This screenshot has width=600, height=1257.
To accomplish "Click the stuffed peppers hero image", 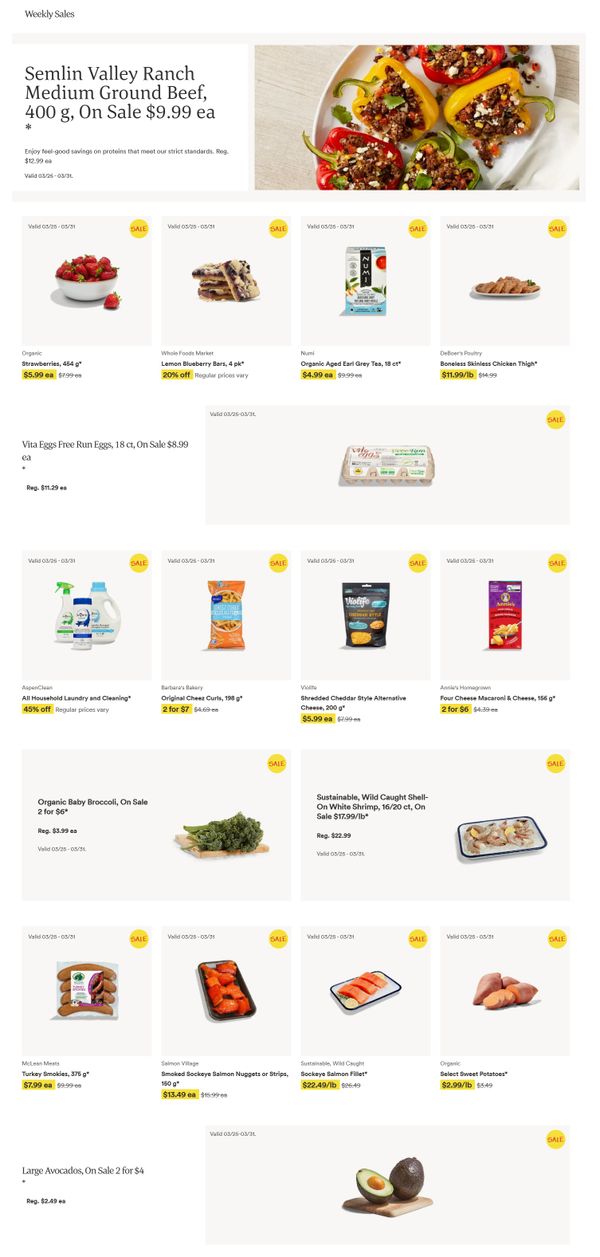I will click(x=416, y=117).
